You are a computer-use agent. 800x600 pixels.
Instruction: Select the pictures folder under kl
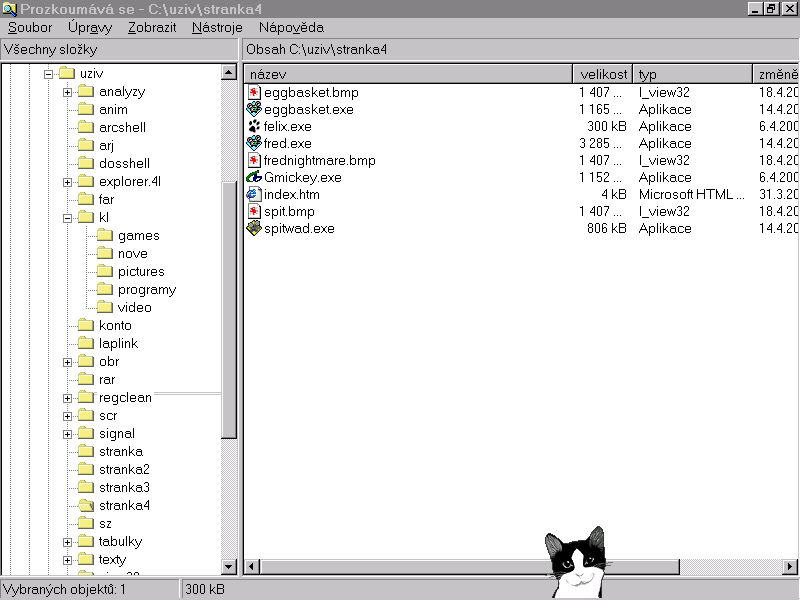tap(140, 272)
